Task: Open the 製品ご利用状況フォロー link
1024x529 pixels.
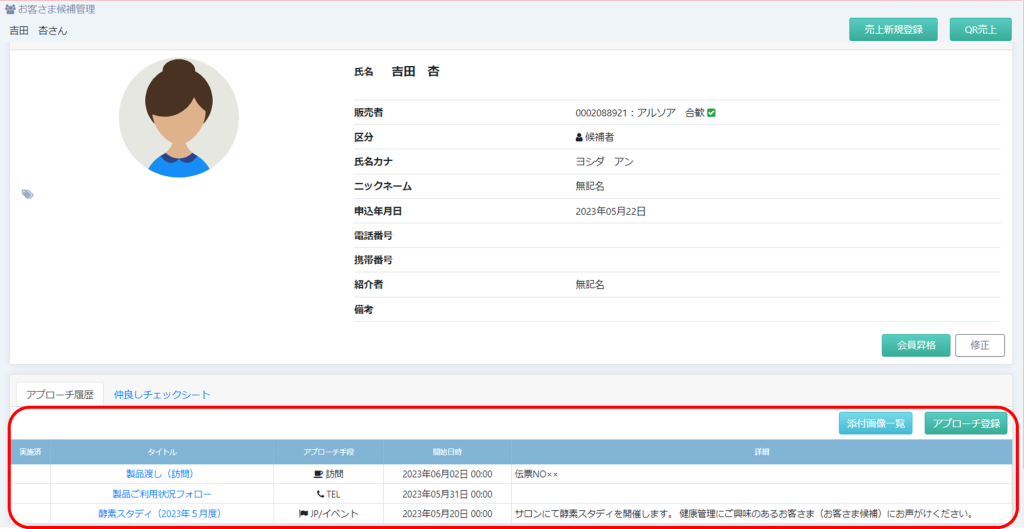Action: (161, 494)
